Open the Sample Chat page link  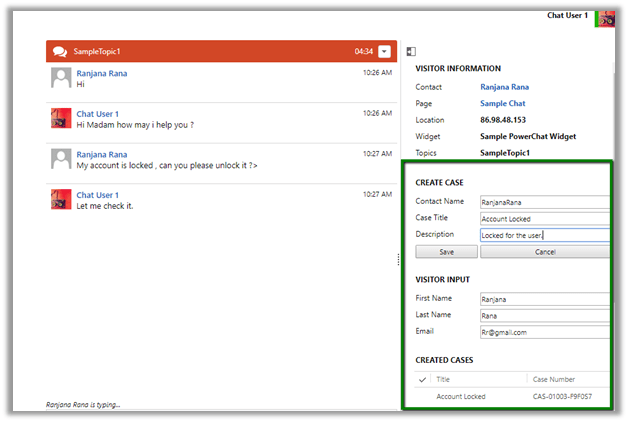(x=502, y=103)
